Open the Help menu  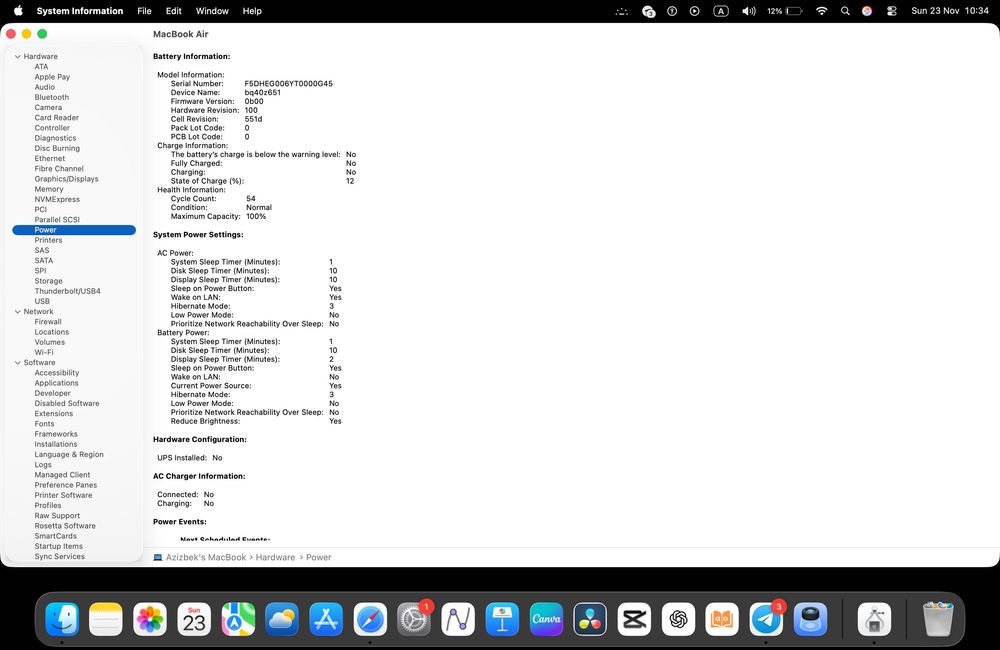click(x=252, y=11)
